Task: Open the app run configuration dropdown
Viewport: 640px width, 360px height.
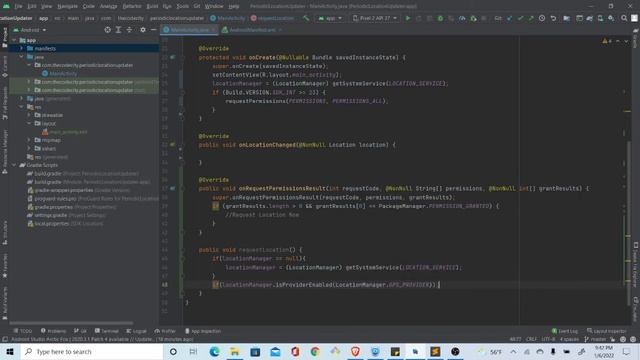Action: (x=330, y=18)
